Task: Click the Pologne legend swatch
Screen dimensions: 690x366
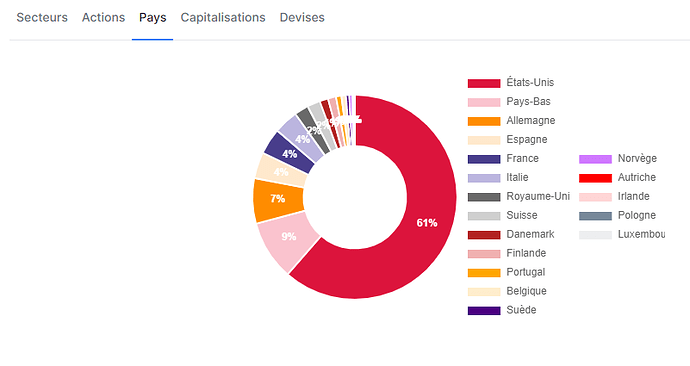Action: click(x=595, y=216)
